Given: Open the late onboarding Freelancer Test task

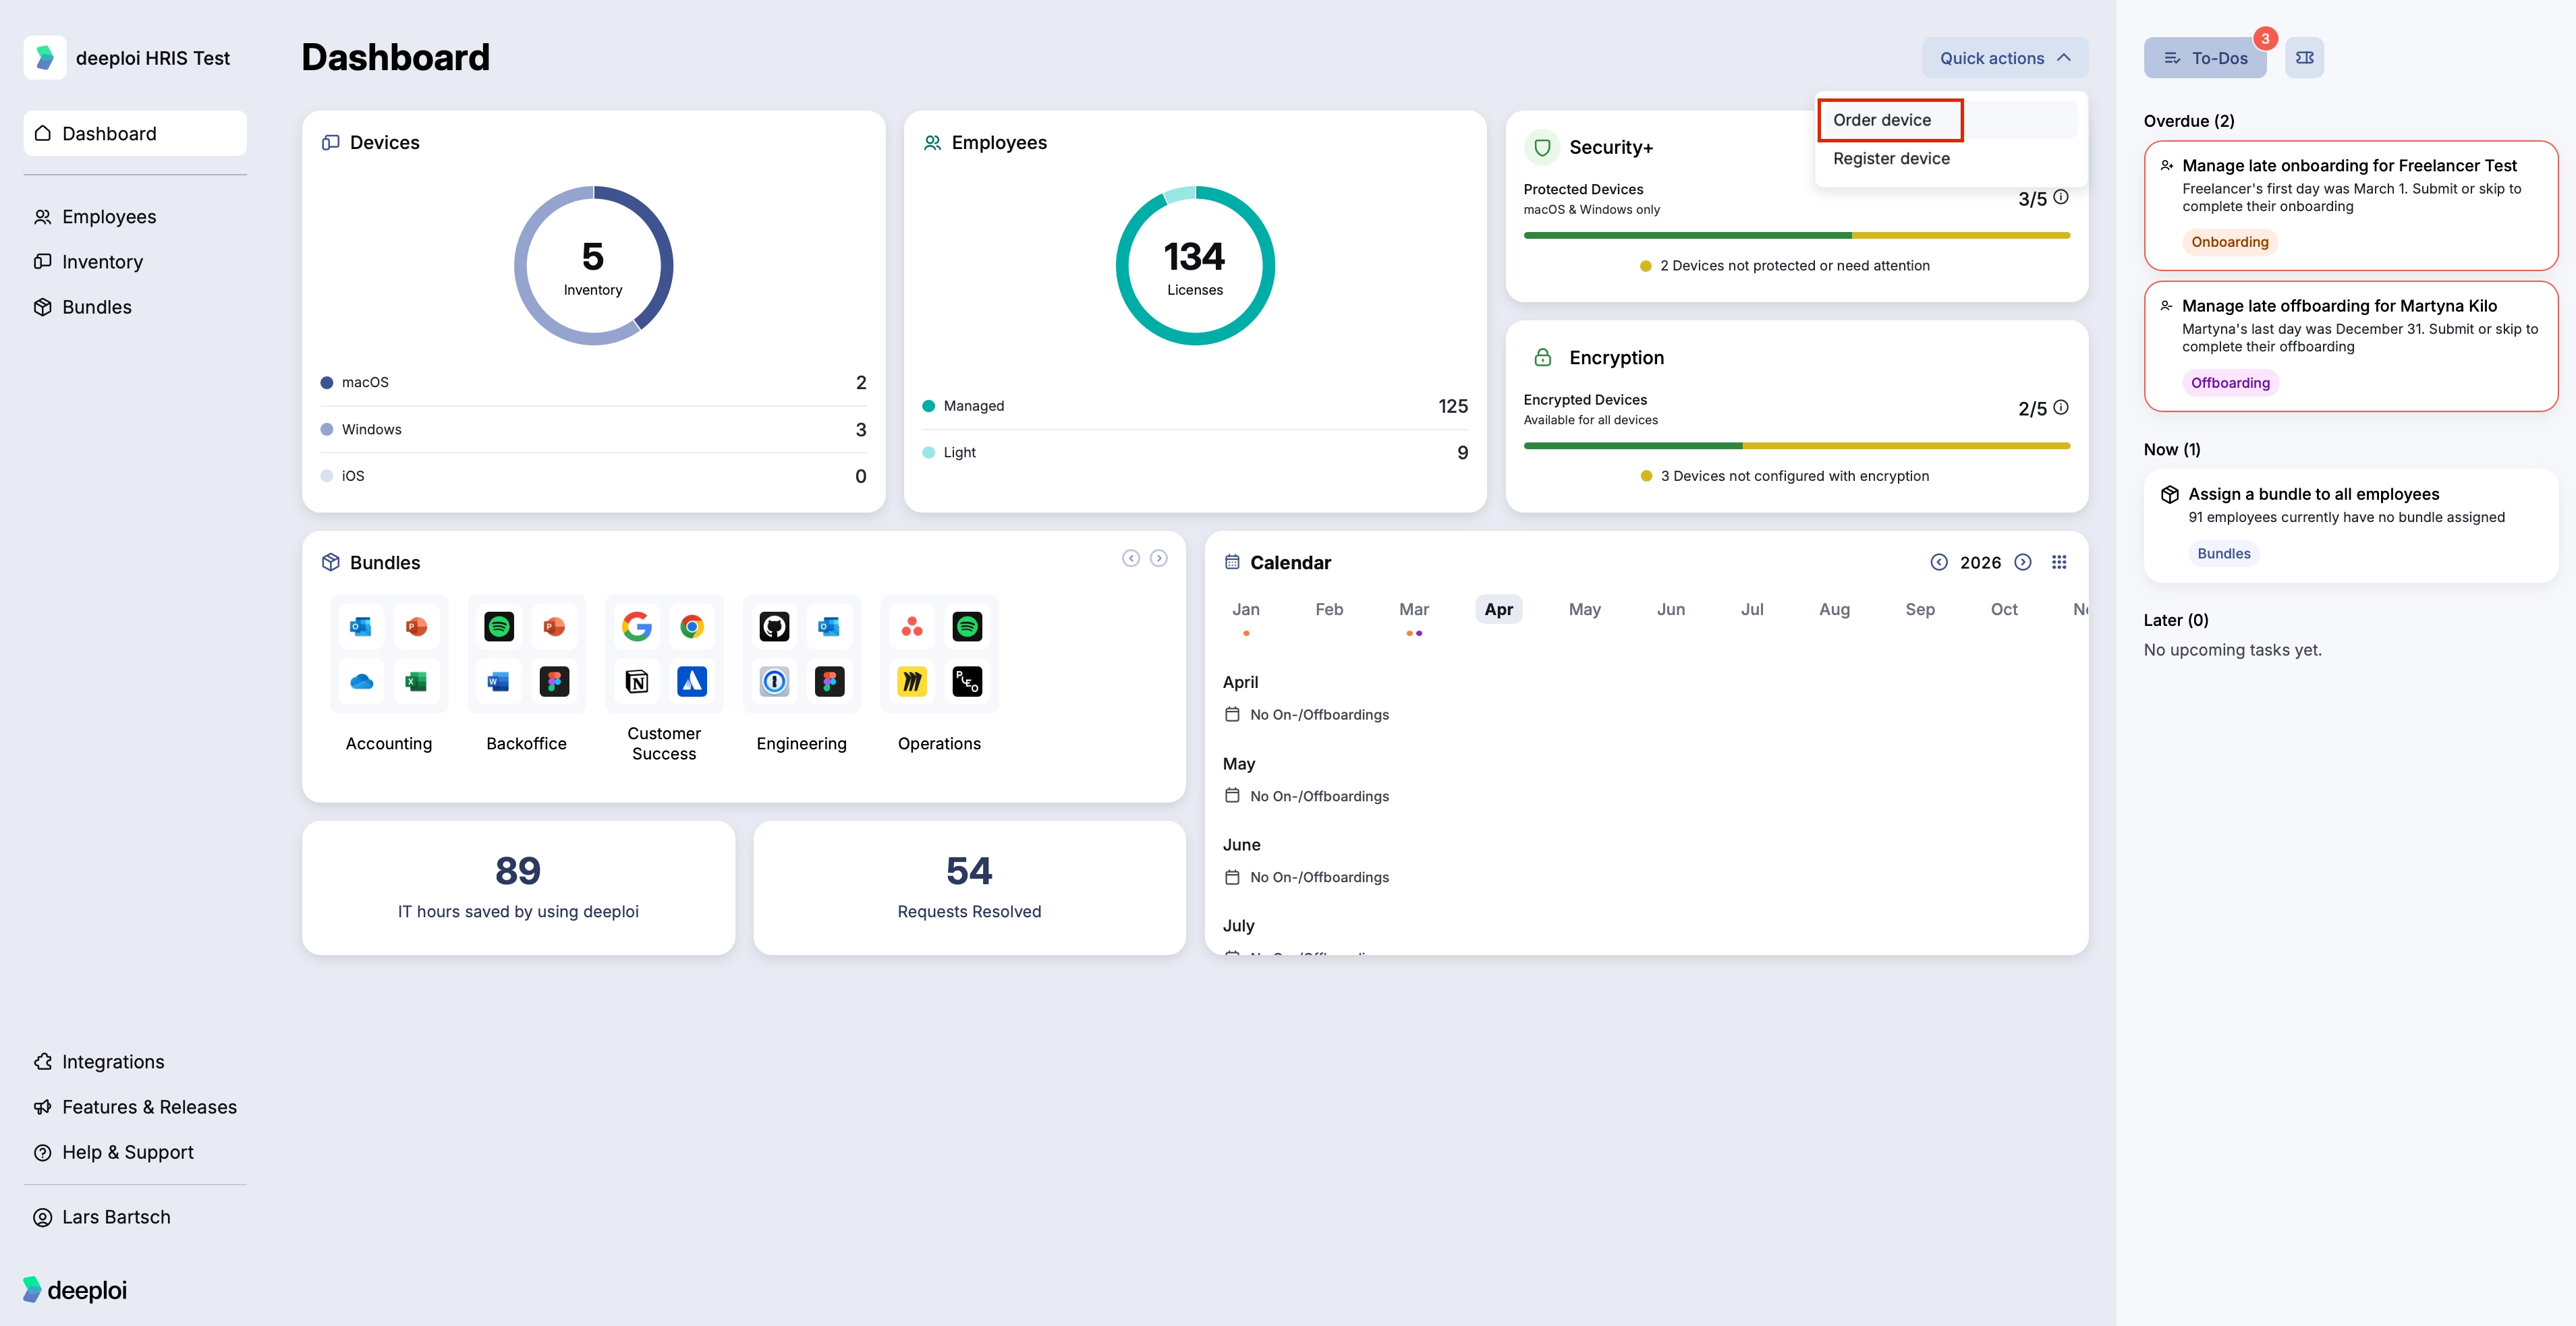Looking at the screenshot, I should pos(2350,206).
